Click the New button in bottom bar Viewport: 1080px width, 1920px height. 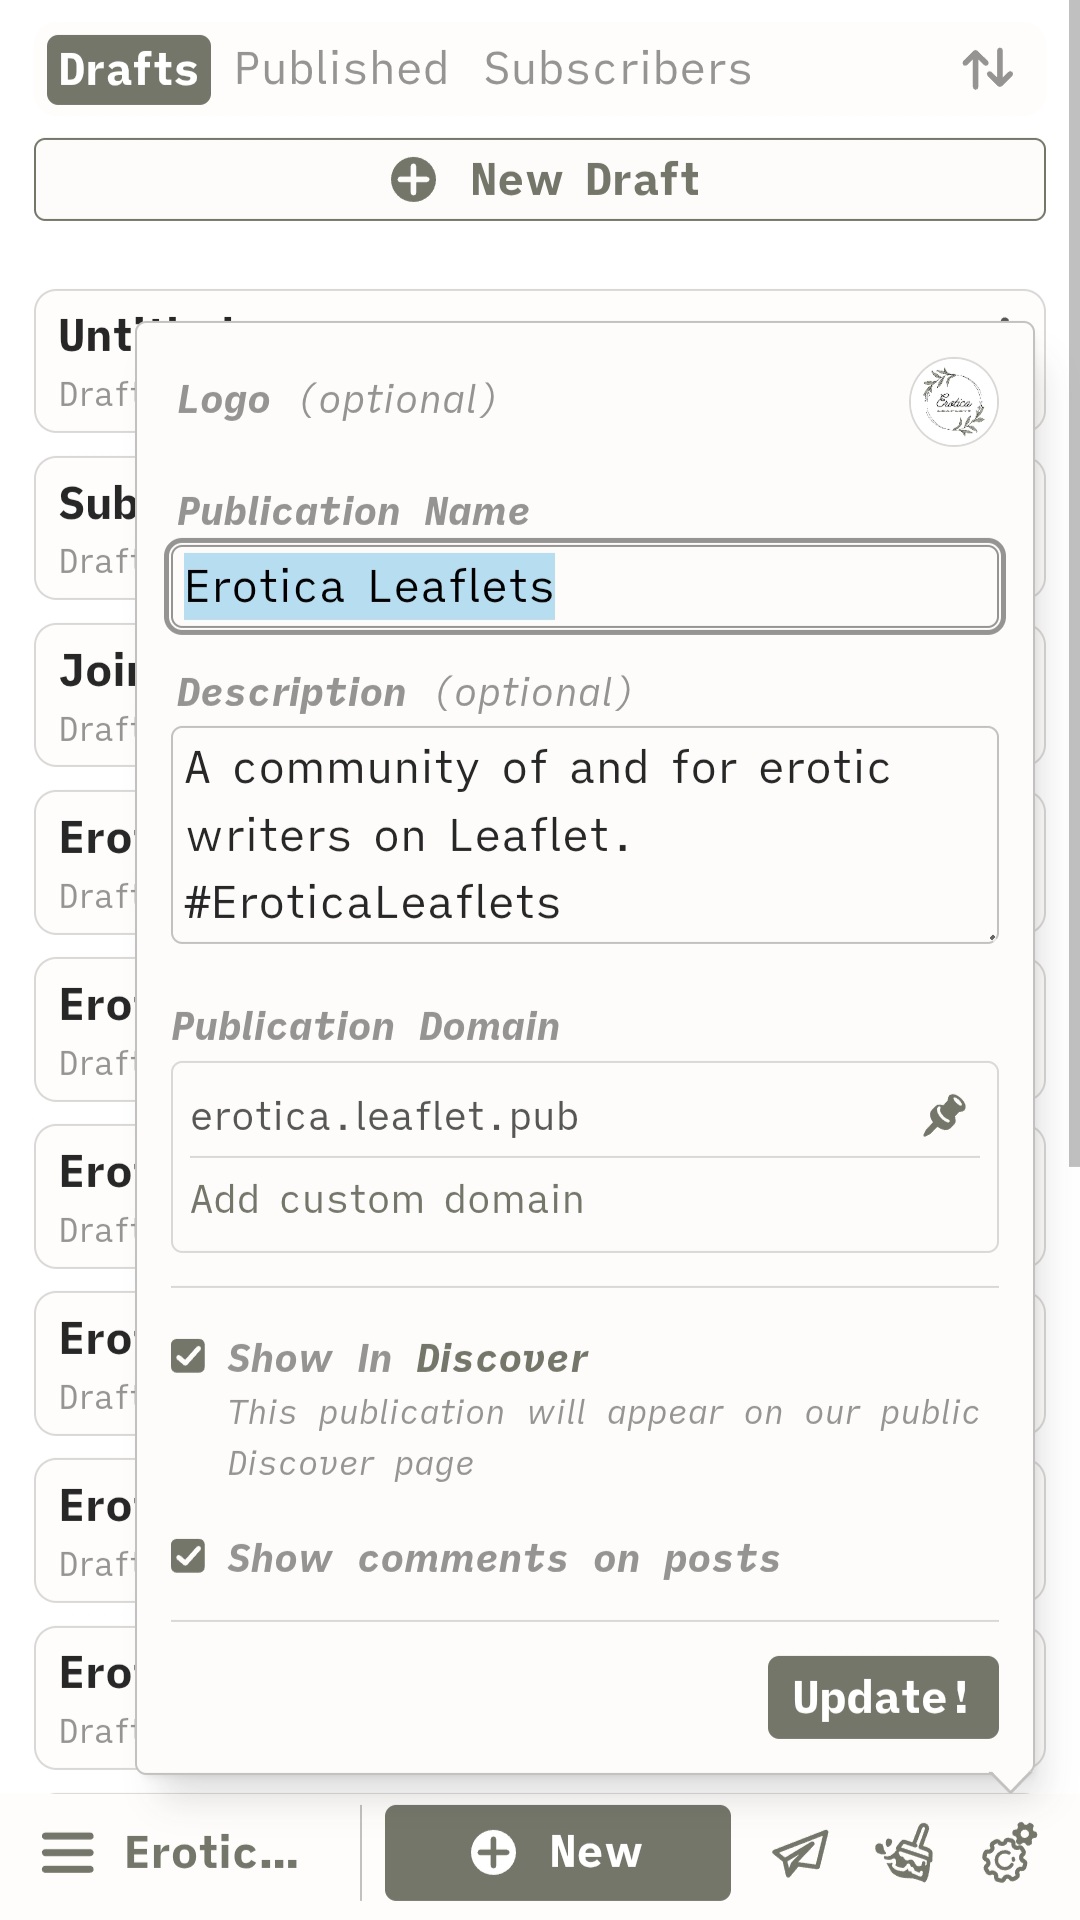point(557,1852)
